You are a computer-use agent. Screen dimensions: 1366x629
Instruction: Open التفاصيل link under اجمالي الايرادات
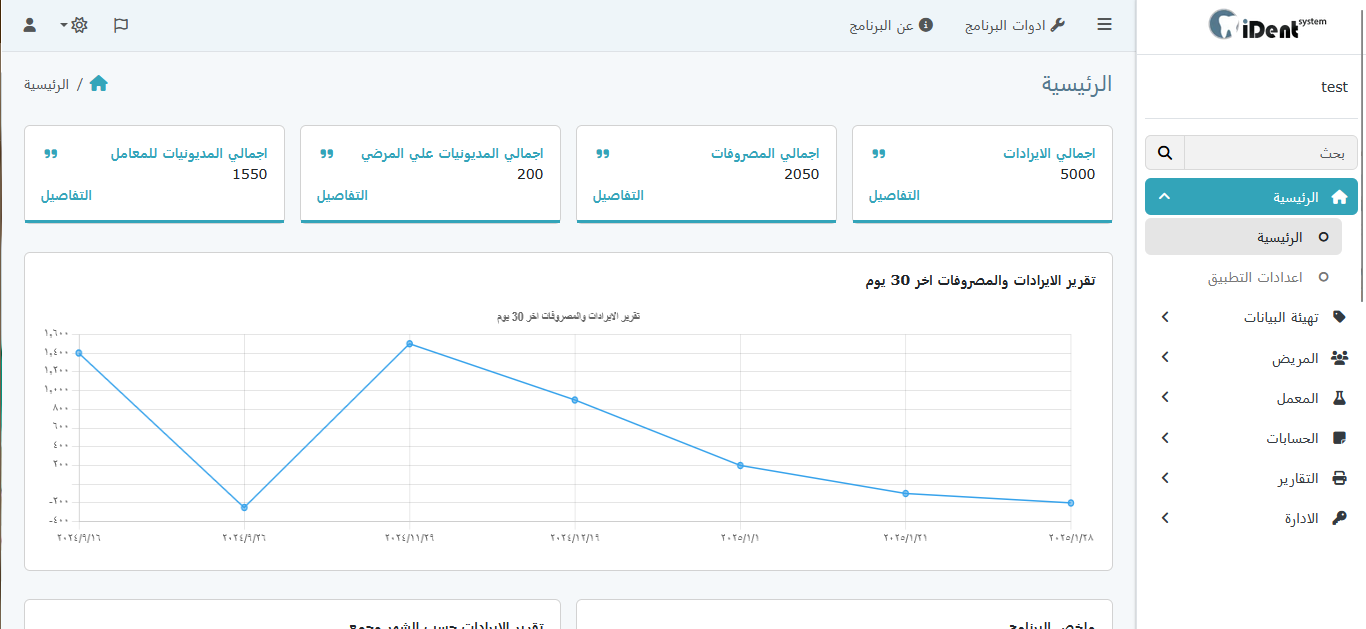click(x=894, y=195)
